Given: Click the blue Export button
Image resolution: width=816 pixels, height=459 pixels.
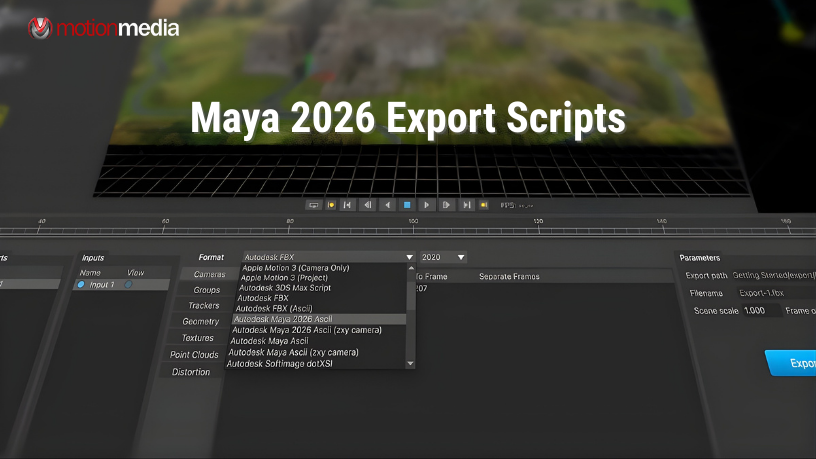Looking at the screenshot, I should (x=791, y=363).
